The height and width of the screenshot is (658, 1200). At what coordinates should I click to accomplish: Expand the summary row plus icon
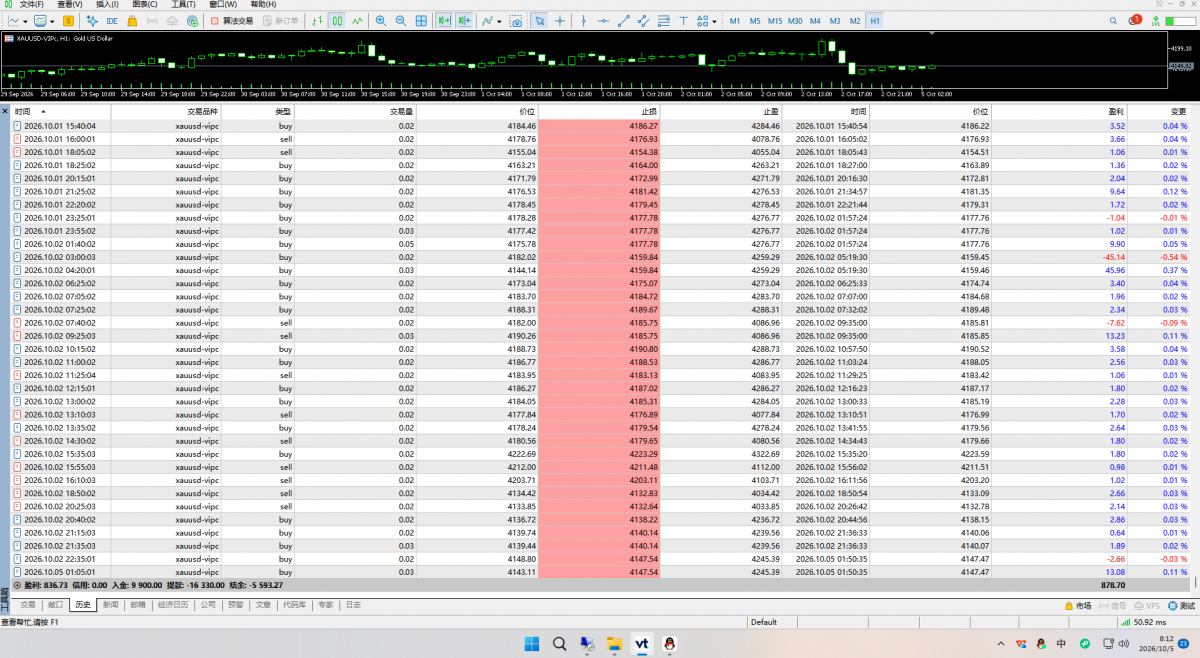[x=17, y=584]
